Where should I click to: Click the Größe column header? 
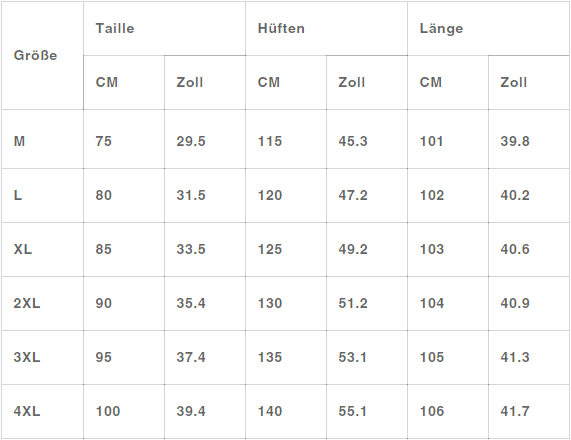[x=35, y=55]
